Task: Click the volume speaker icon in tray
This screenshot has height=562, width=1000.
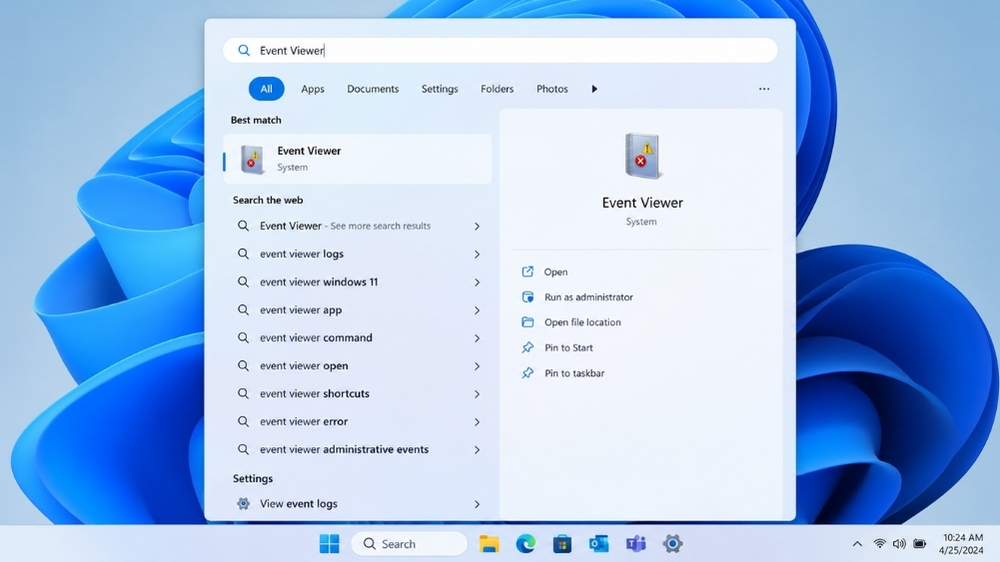Action: coord(899,544)
